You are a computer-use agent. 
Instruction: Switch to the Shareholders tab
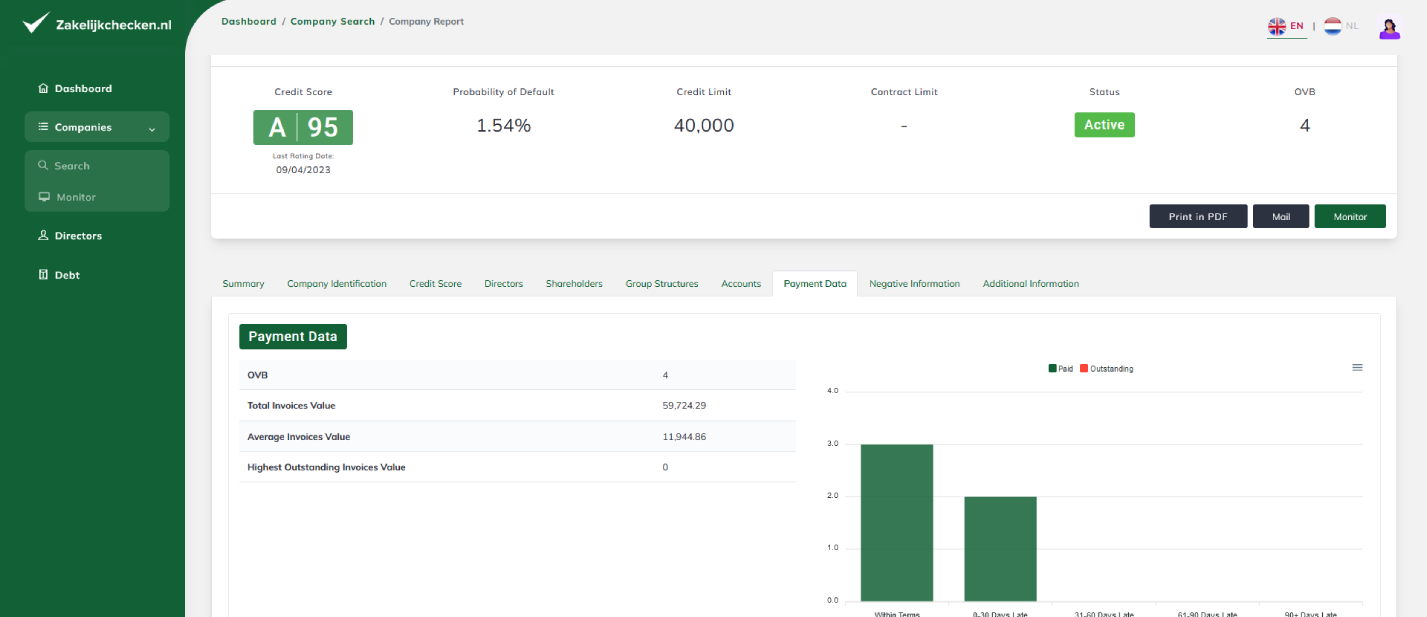pyautogui.click(x=574, y=284)
